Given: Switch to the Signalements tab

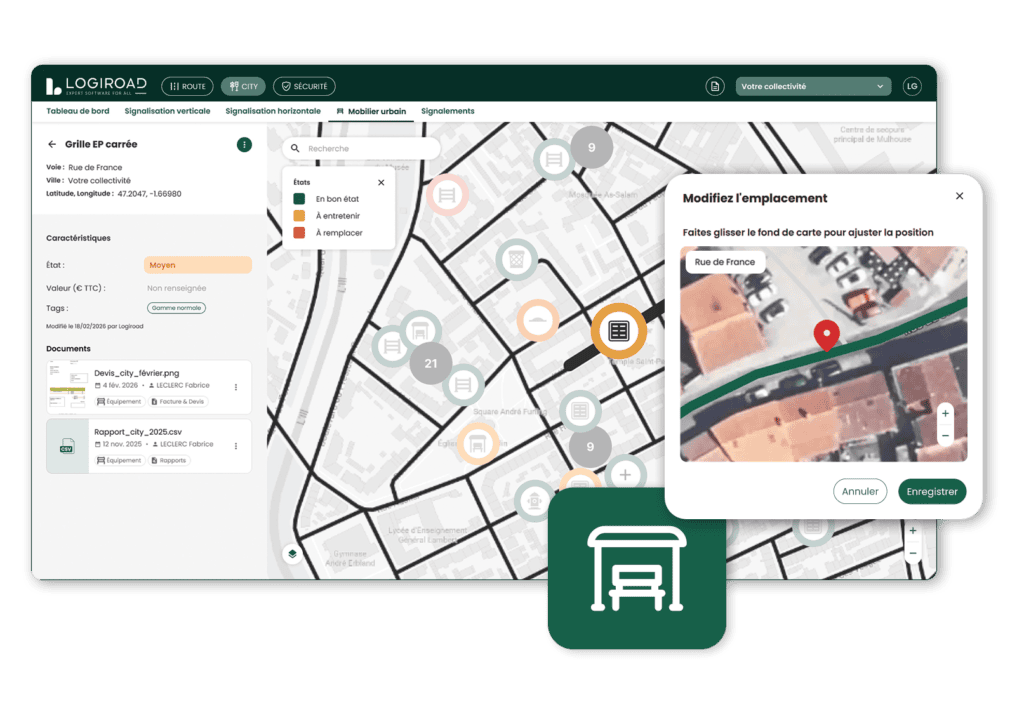Looking at the screenshot, I should (x=447, y=111).
